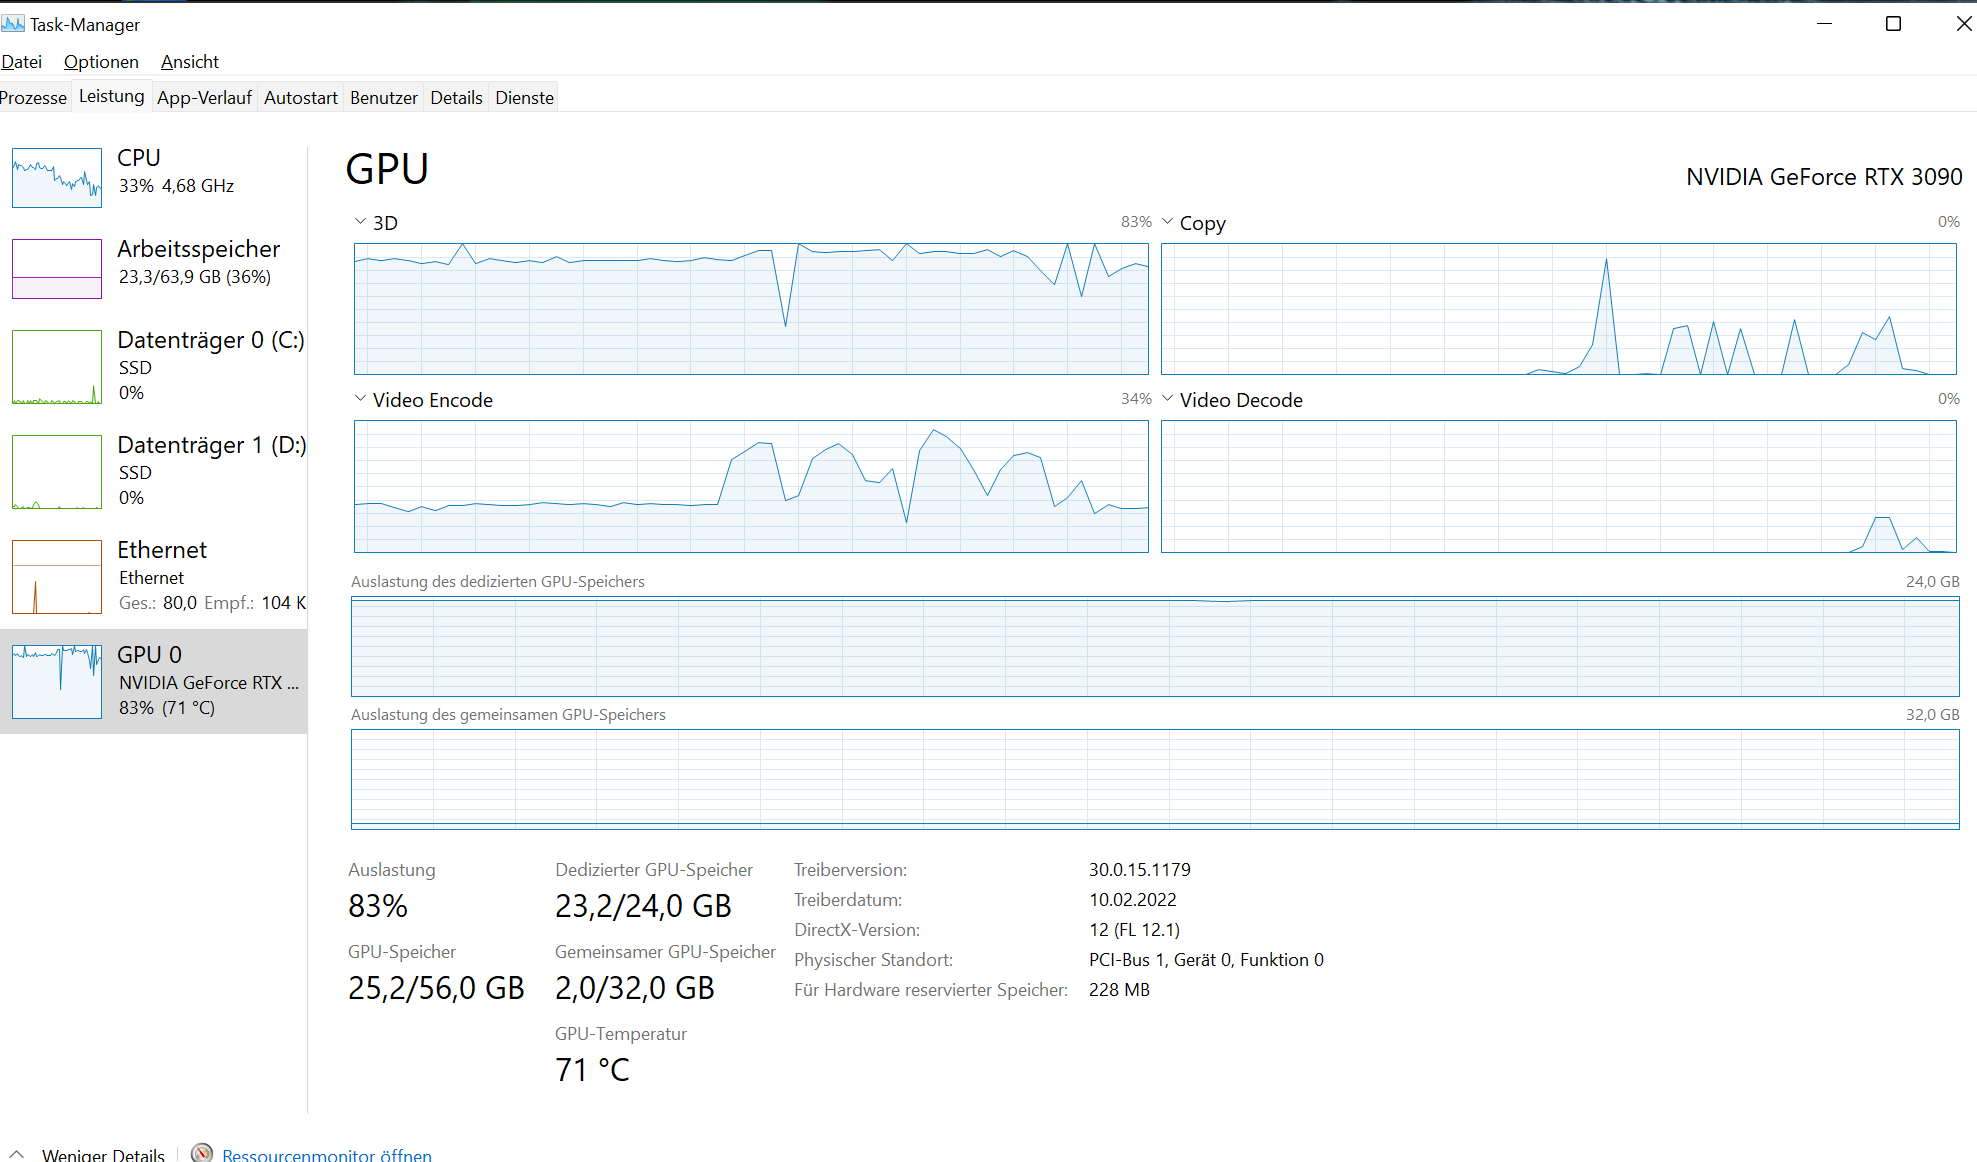Collapse the 3D engine graph
Image resolution: width=1977 pixels, height=1162 pixels.
pyautogui.click(x=359, y=221)
